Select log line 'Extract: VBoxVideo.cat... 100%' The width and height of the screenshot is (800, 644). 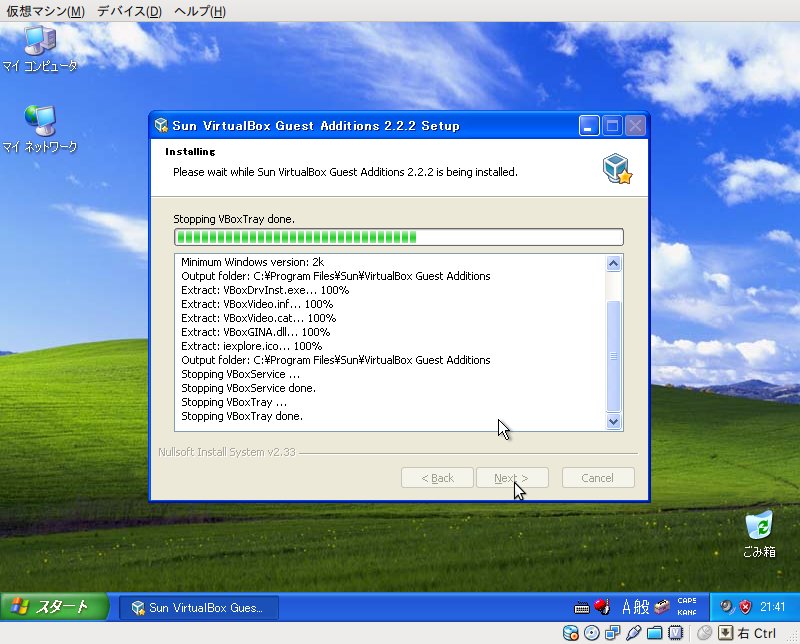point(259,318)
